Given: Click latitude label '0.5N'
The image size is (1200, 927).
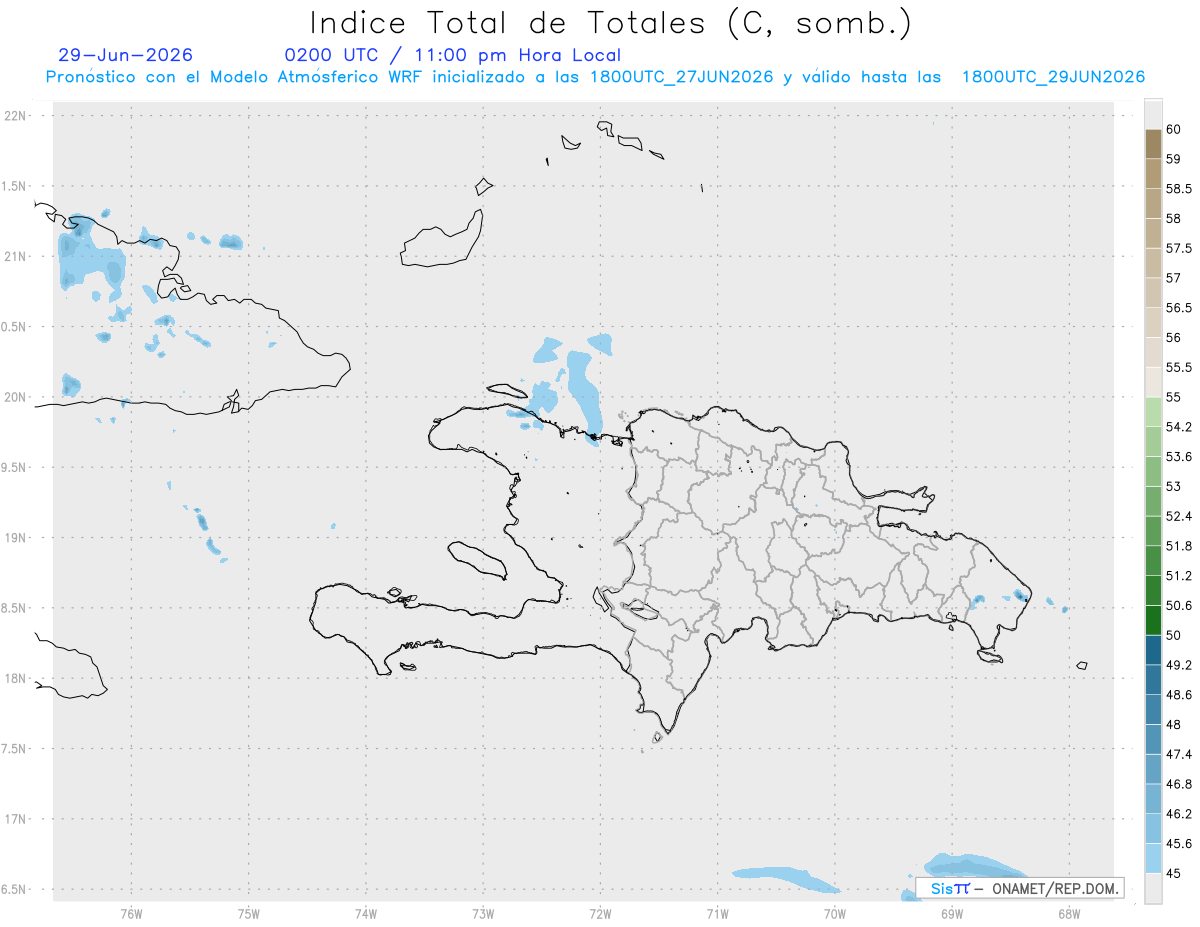Looking at the screenshot, I should tap(15, 327).
